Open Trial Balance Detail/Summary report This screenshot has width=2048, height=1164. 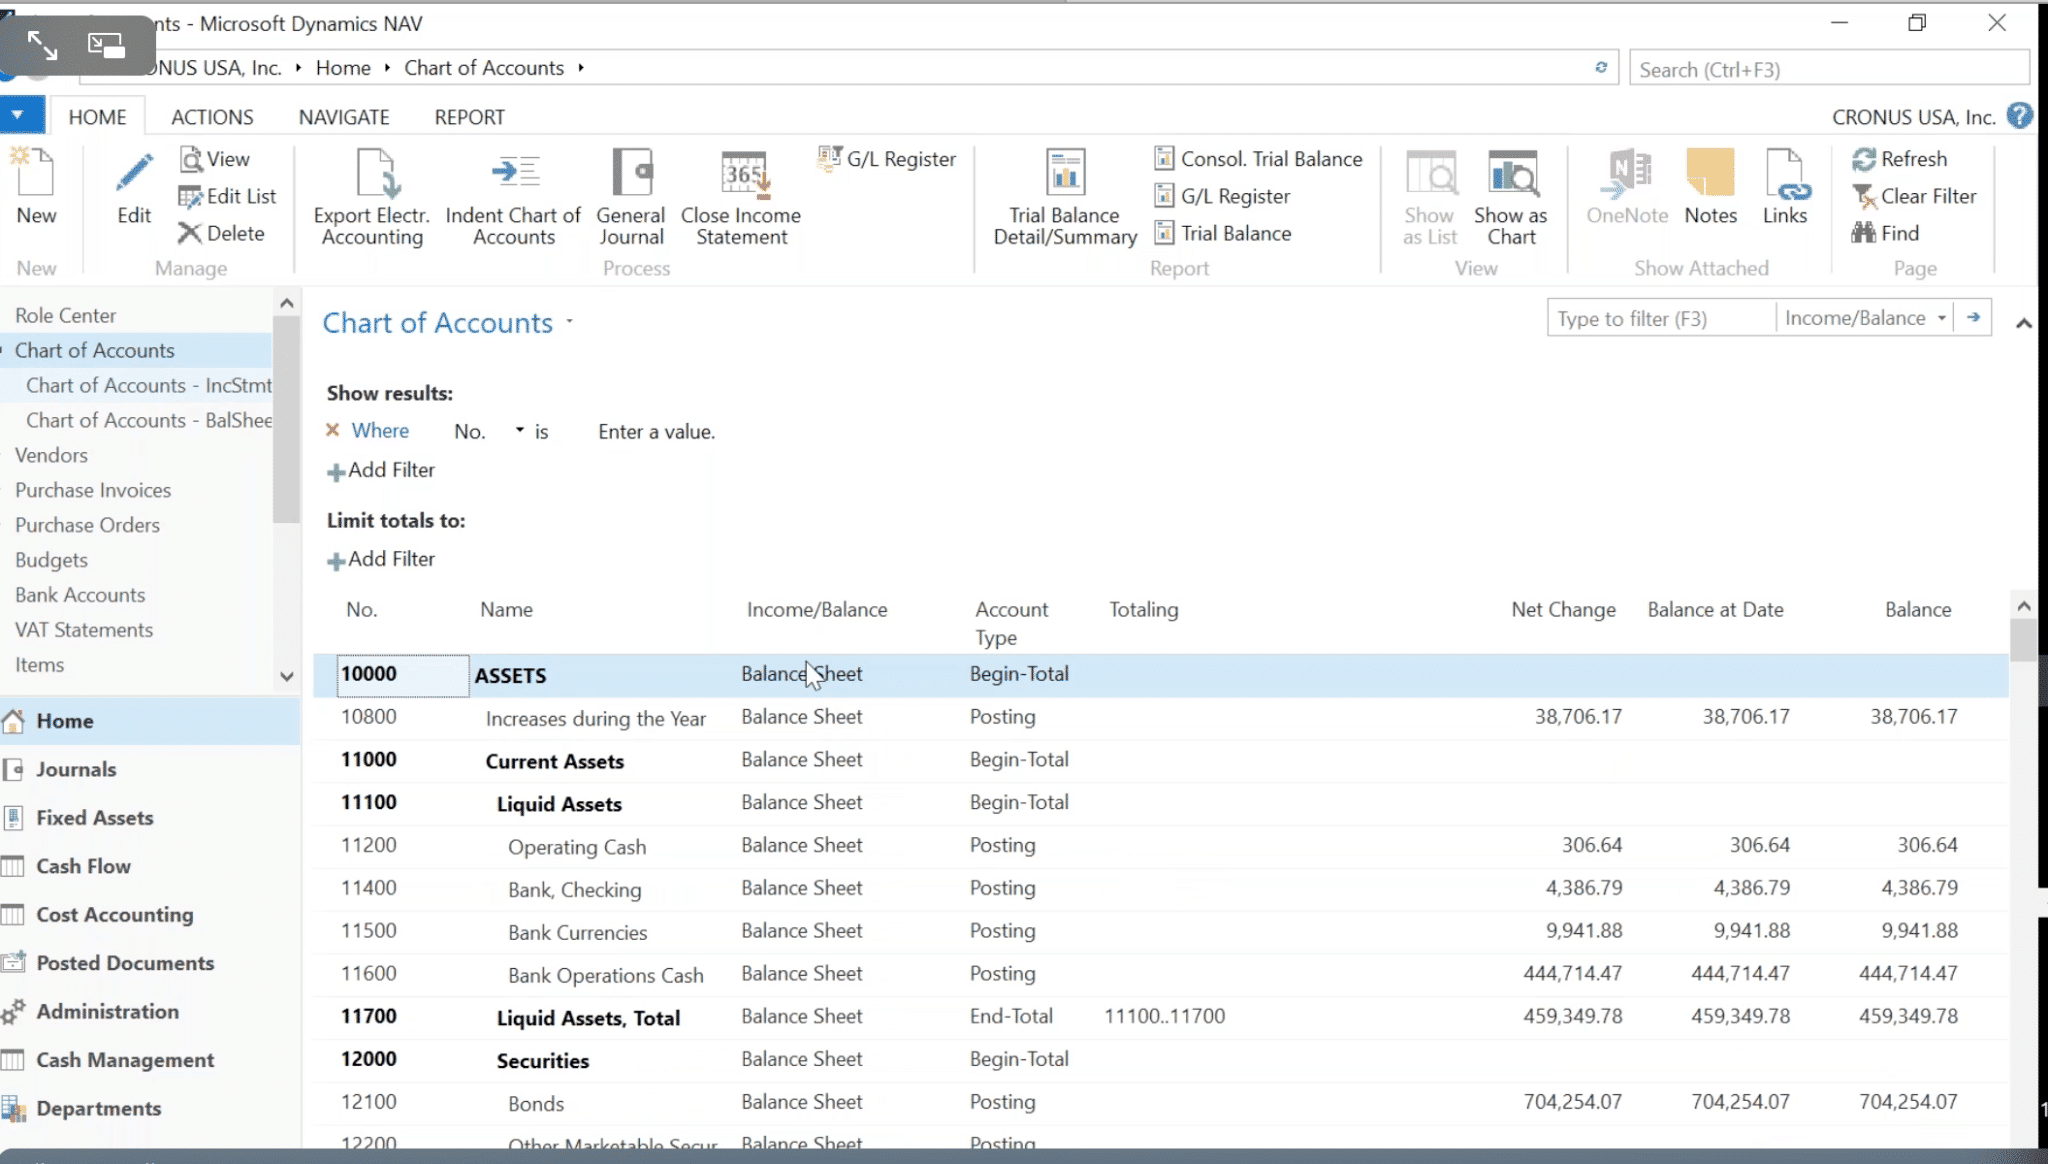[x=1065, y=197]
